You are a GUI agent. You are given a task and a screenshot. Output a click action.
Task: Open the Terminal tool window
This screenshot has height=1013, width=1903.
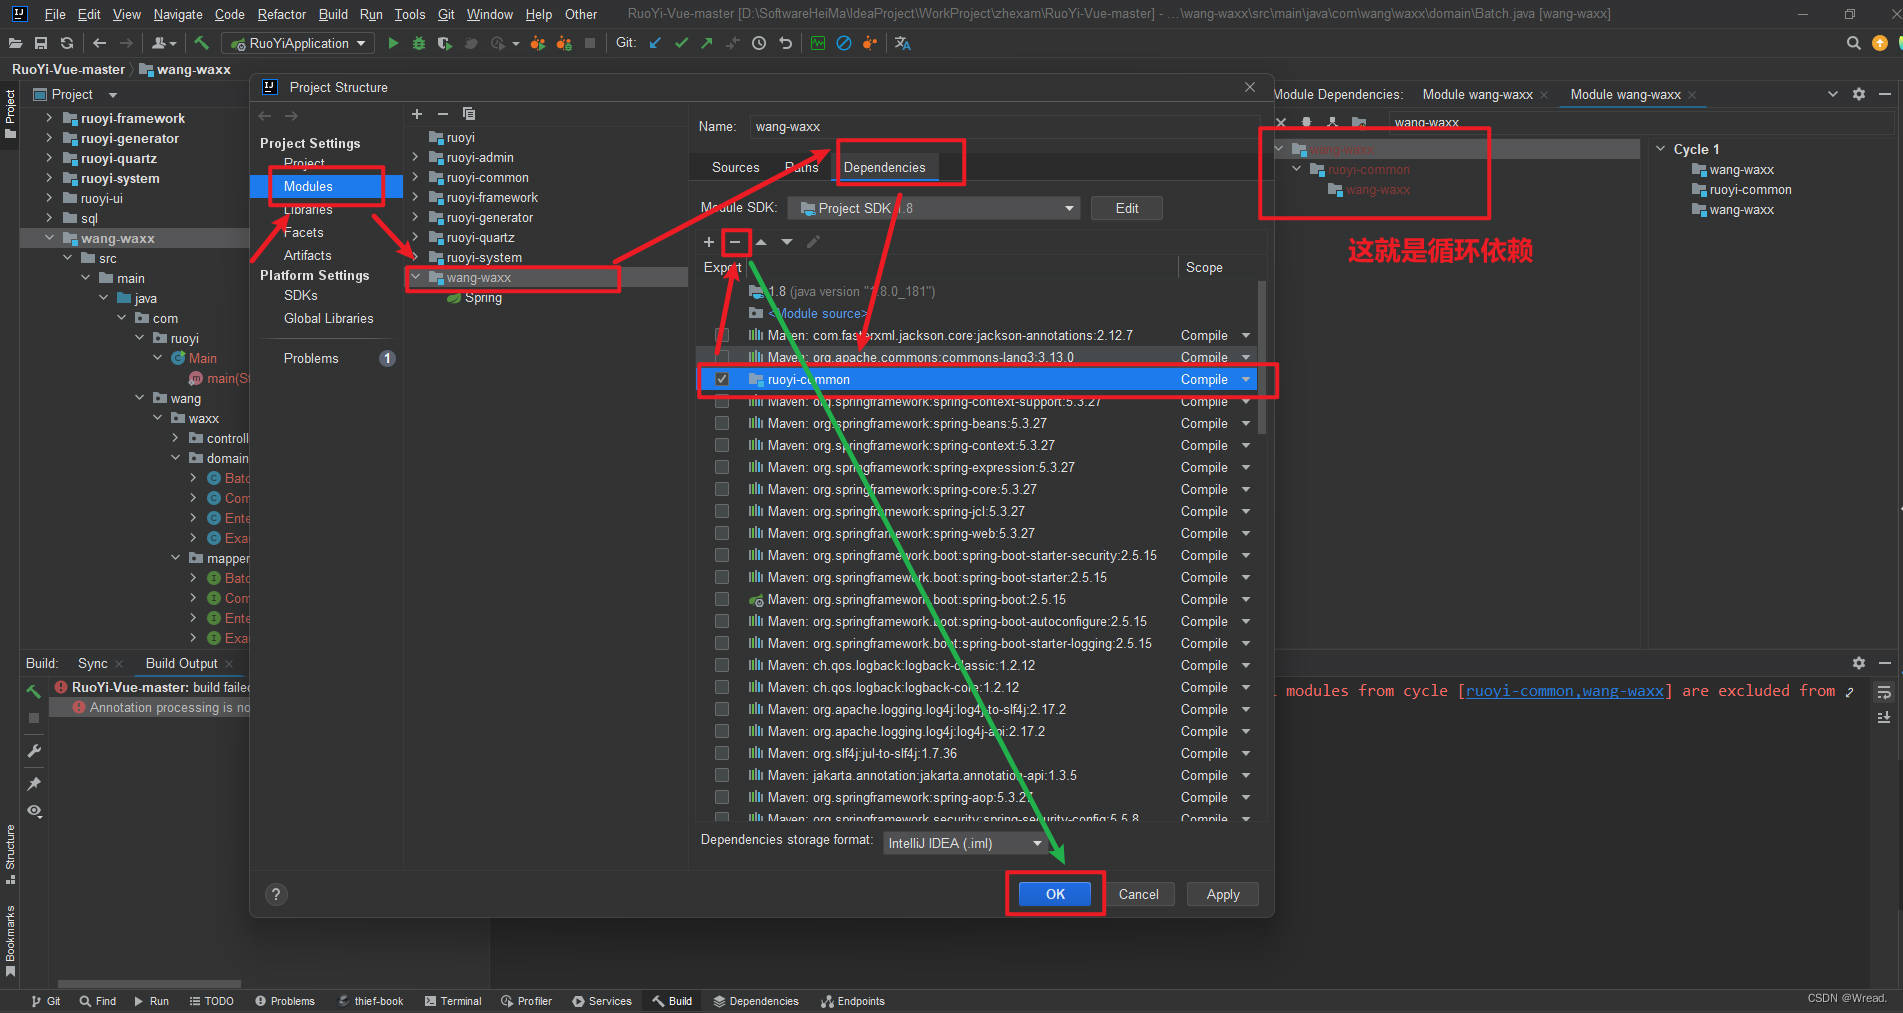point(453,1001)
